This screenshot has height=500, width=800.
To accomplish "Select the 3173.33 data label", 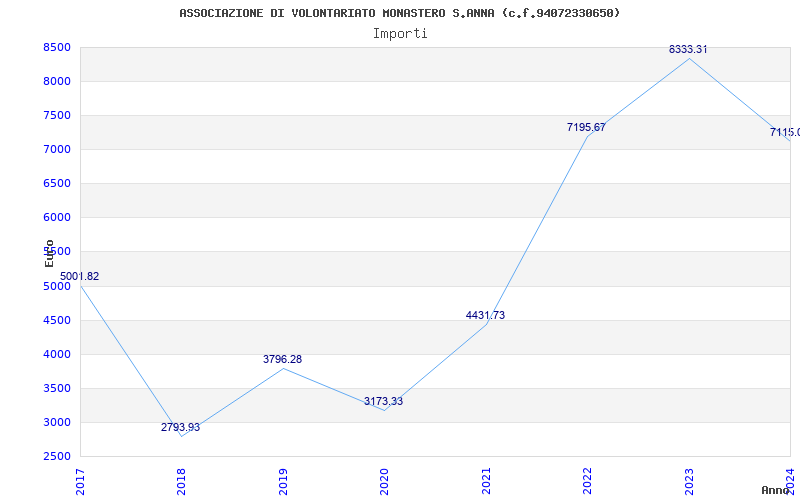I will point(384,402).
